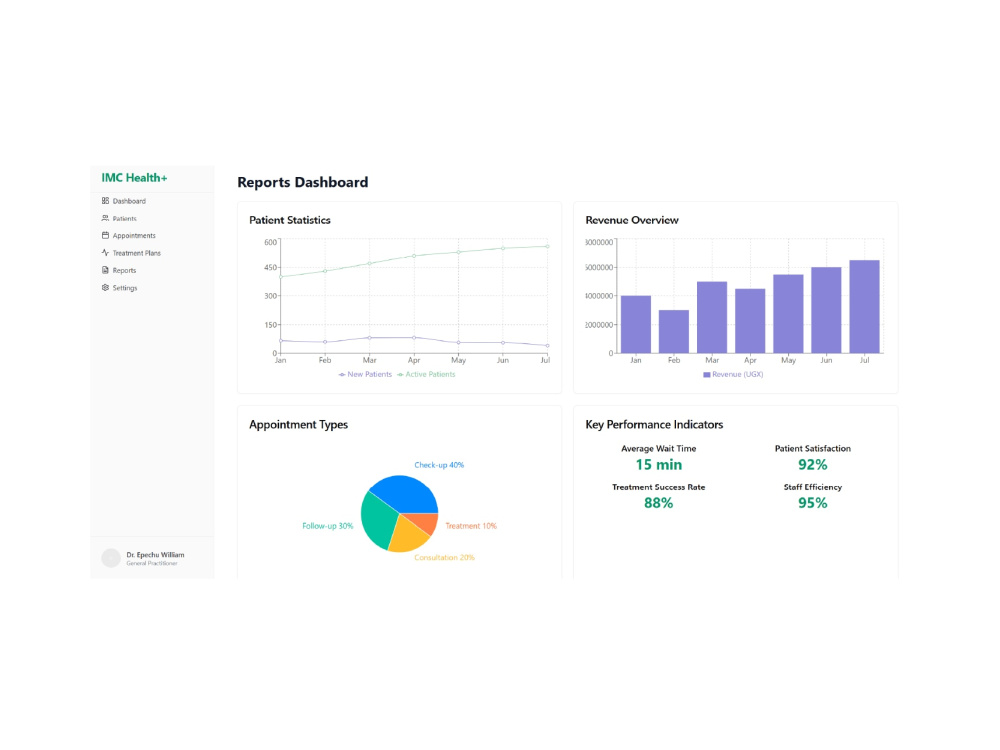The image size is (1000, 750).
Task: Click the Patients people icon
Action: [105, 218]
